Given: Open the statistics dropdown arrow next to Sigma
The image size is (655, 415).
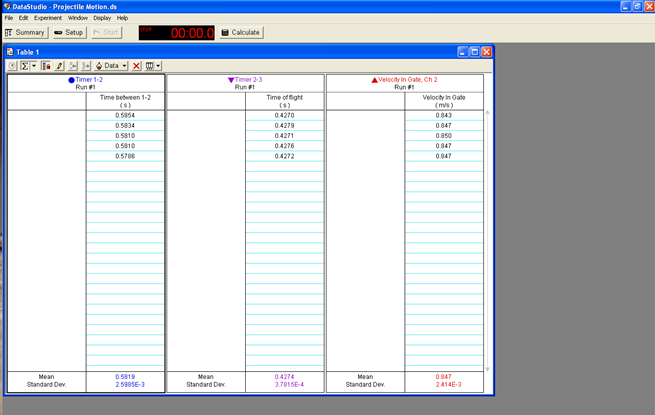Looking at the screenshot, I should coord(34,66).
